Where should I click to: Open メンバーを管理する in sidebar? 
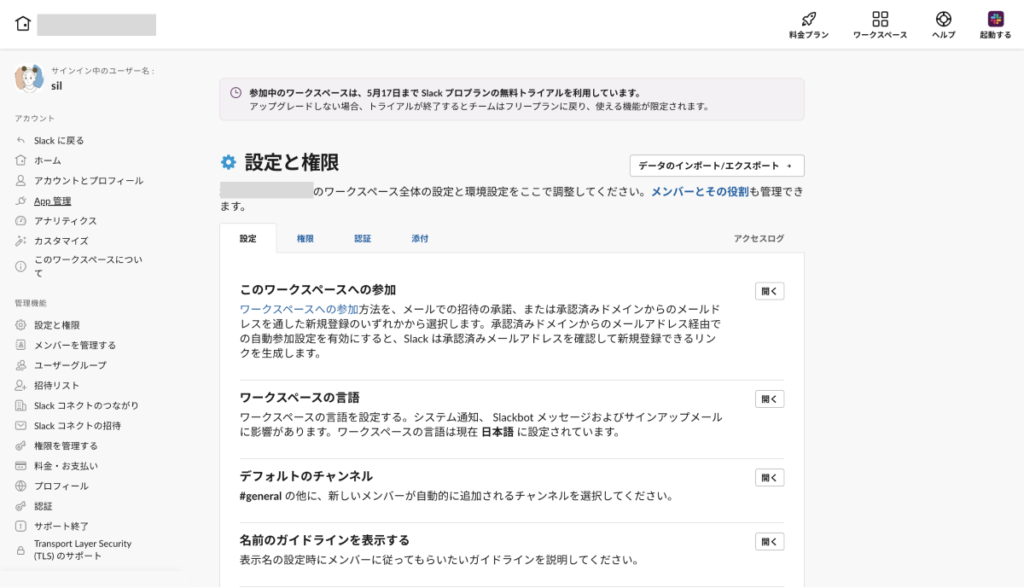point(75,345)
